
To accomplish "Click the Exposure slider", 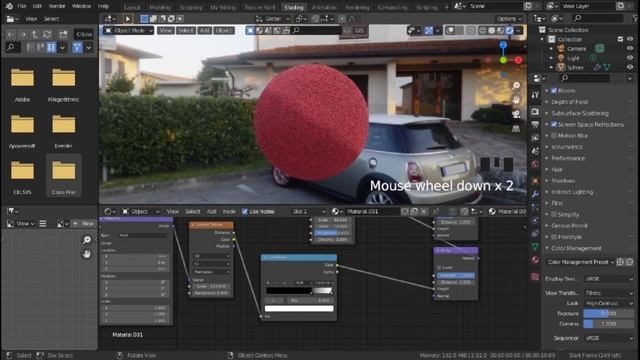I will click(609, 313).
